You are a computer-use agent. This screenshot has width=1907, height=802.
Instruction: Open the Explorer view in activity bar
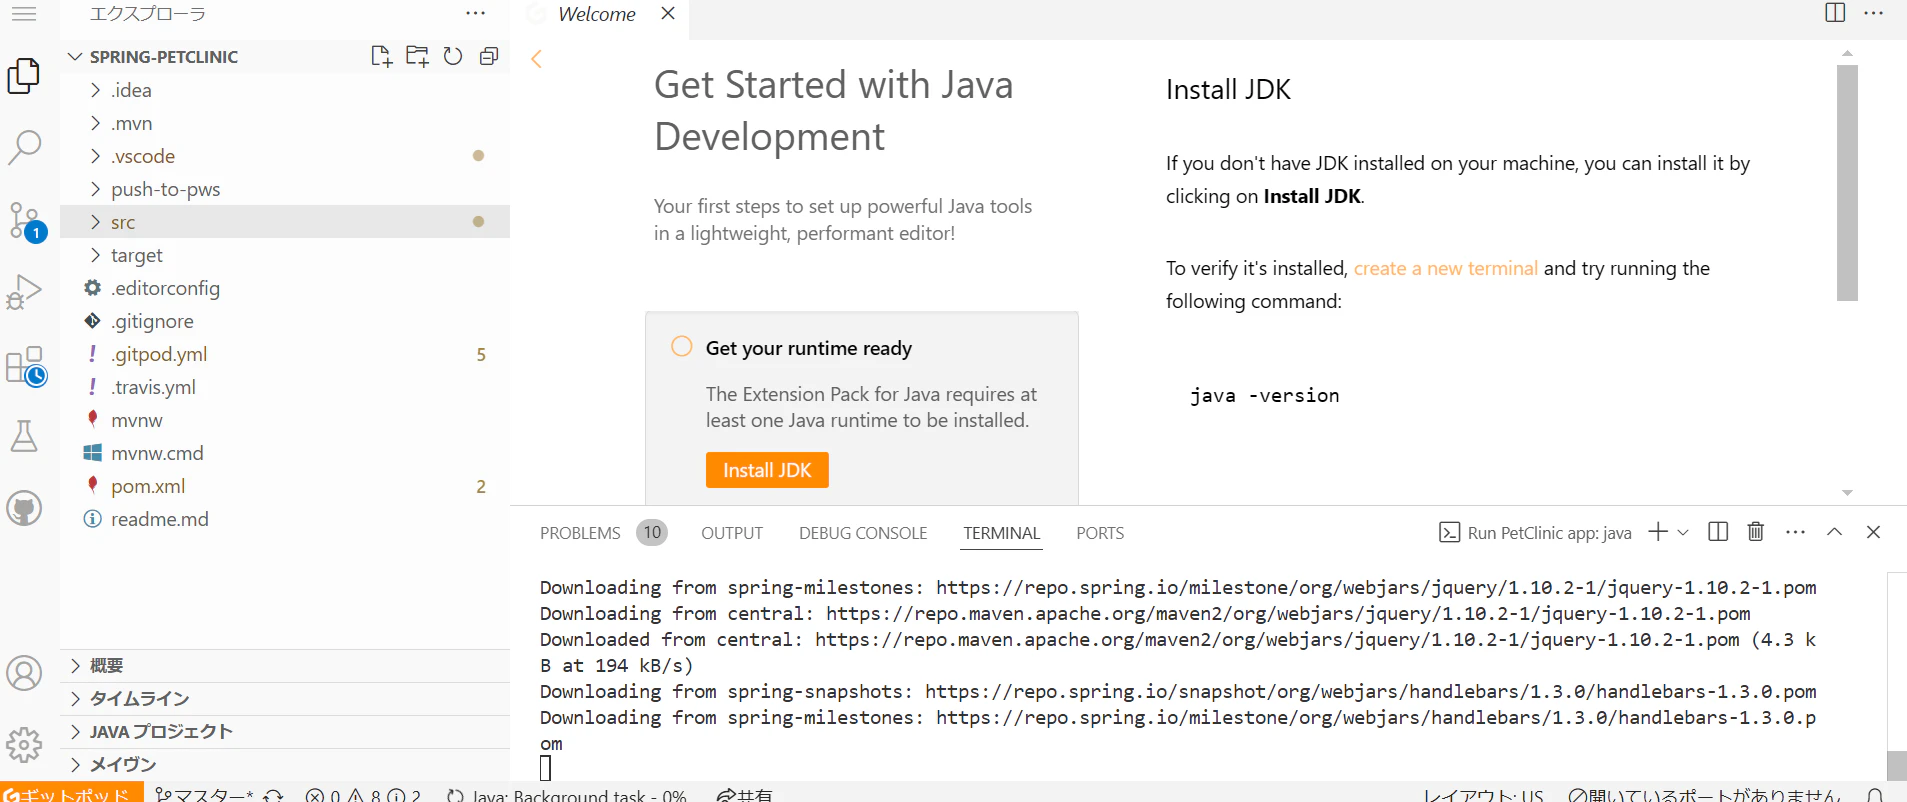[24, 76]
